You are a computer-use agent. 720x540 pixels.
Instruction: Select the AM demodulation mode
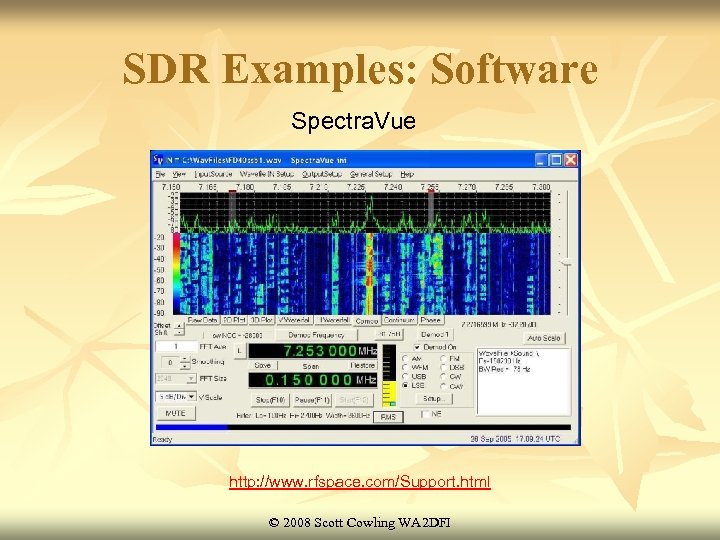click(x=405, y=359)
